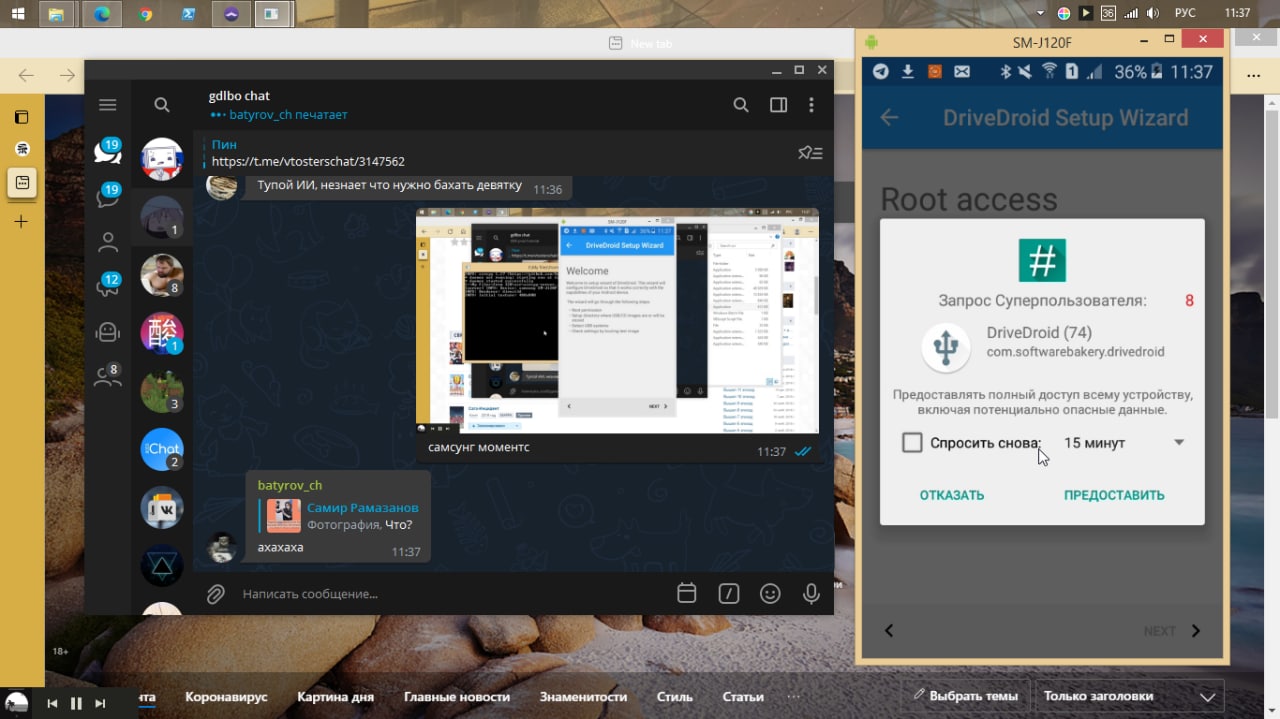Open chat with triangle logo avatar
This screenshot has width=1280, height=719.
161,566
